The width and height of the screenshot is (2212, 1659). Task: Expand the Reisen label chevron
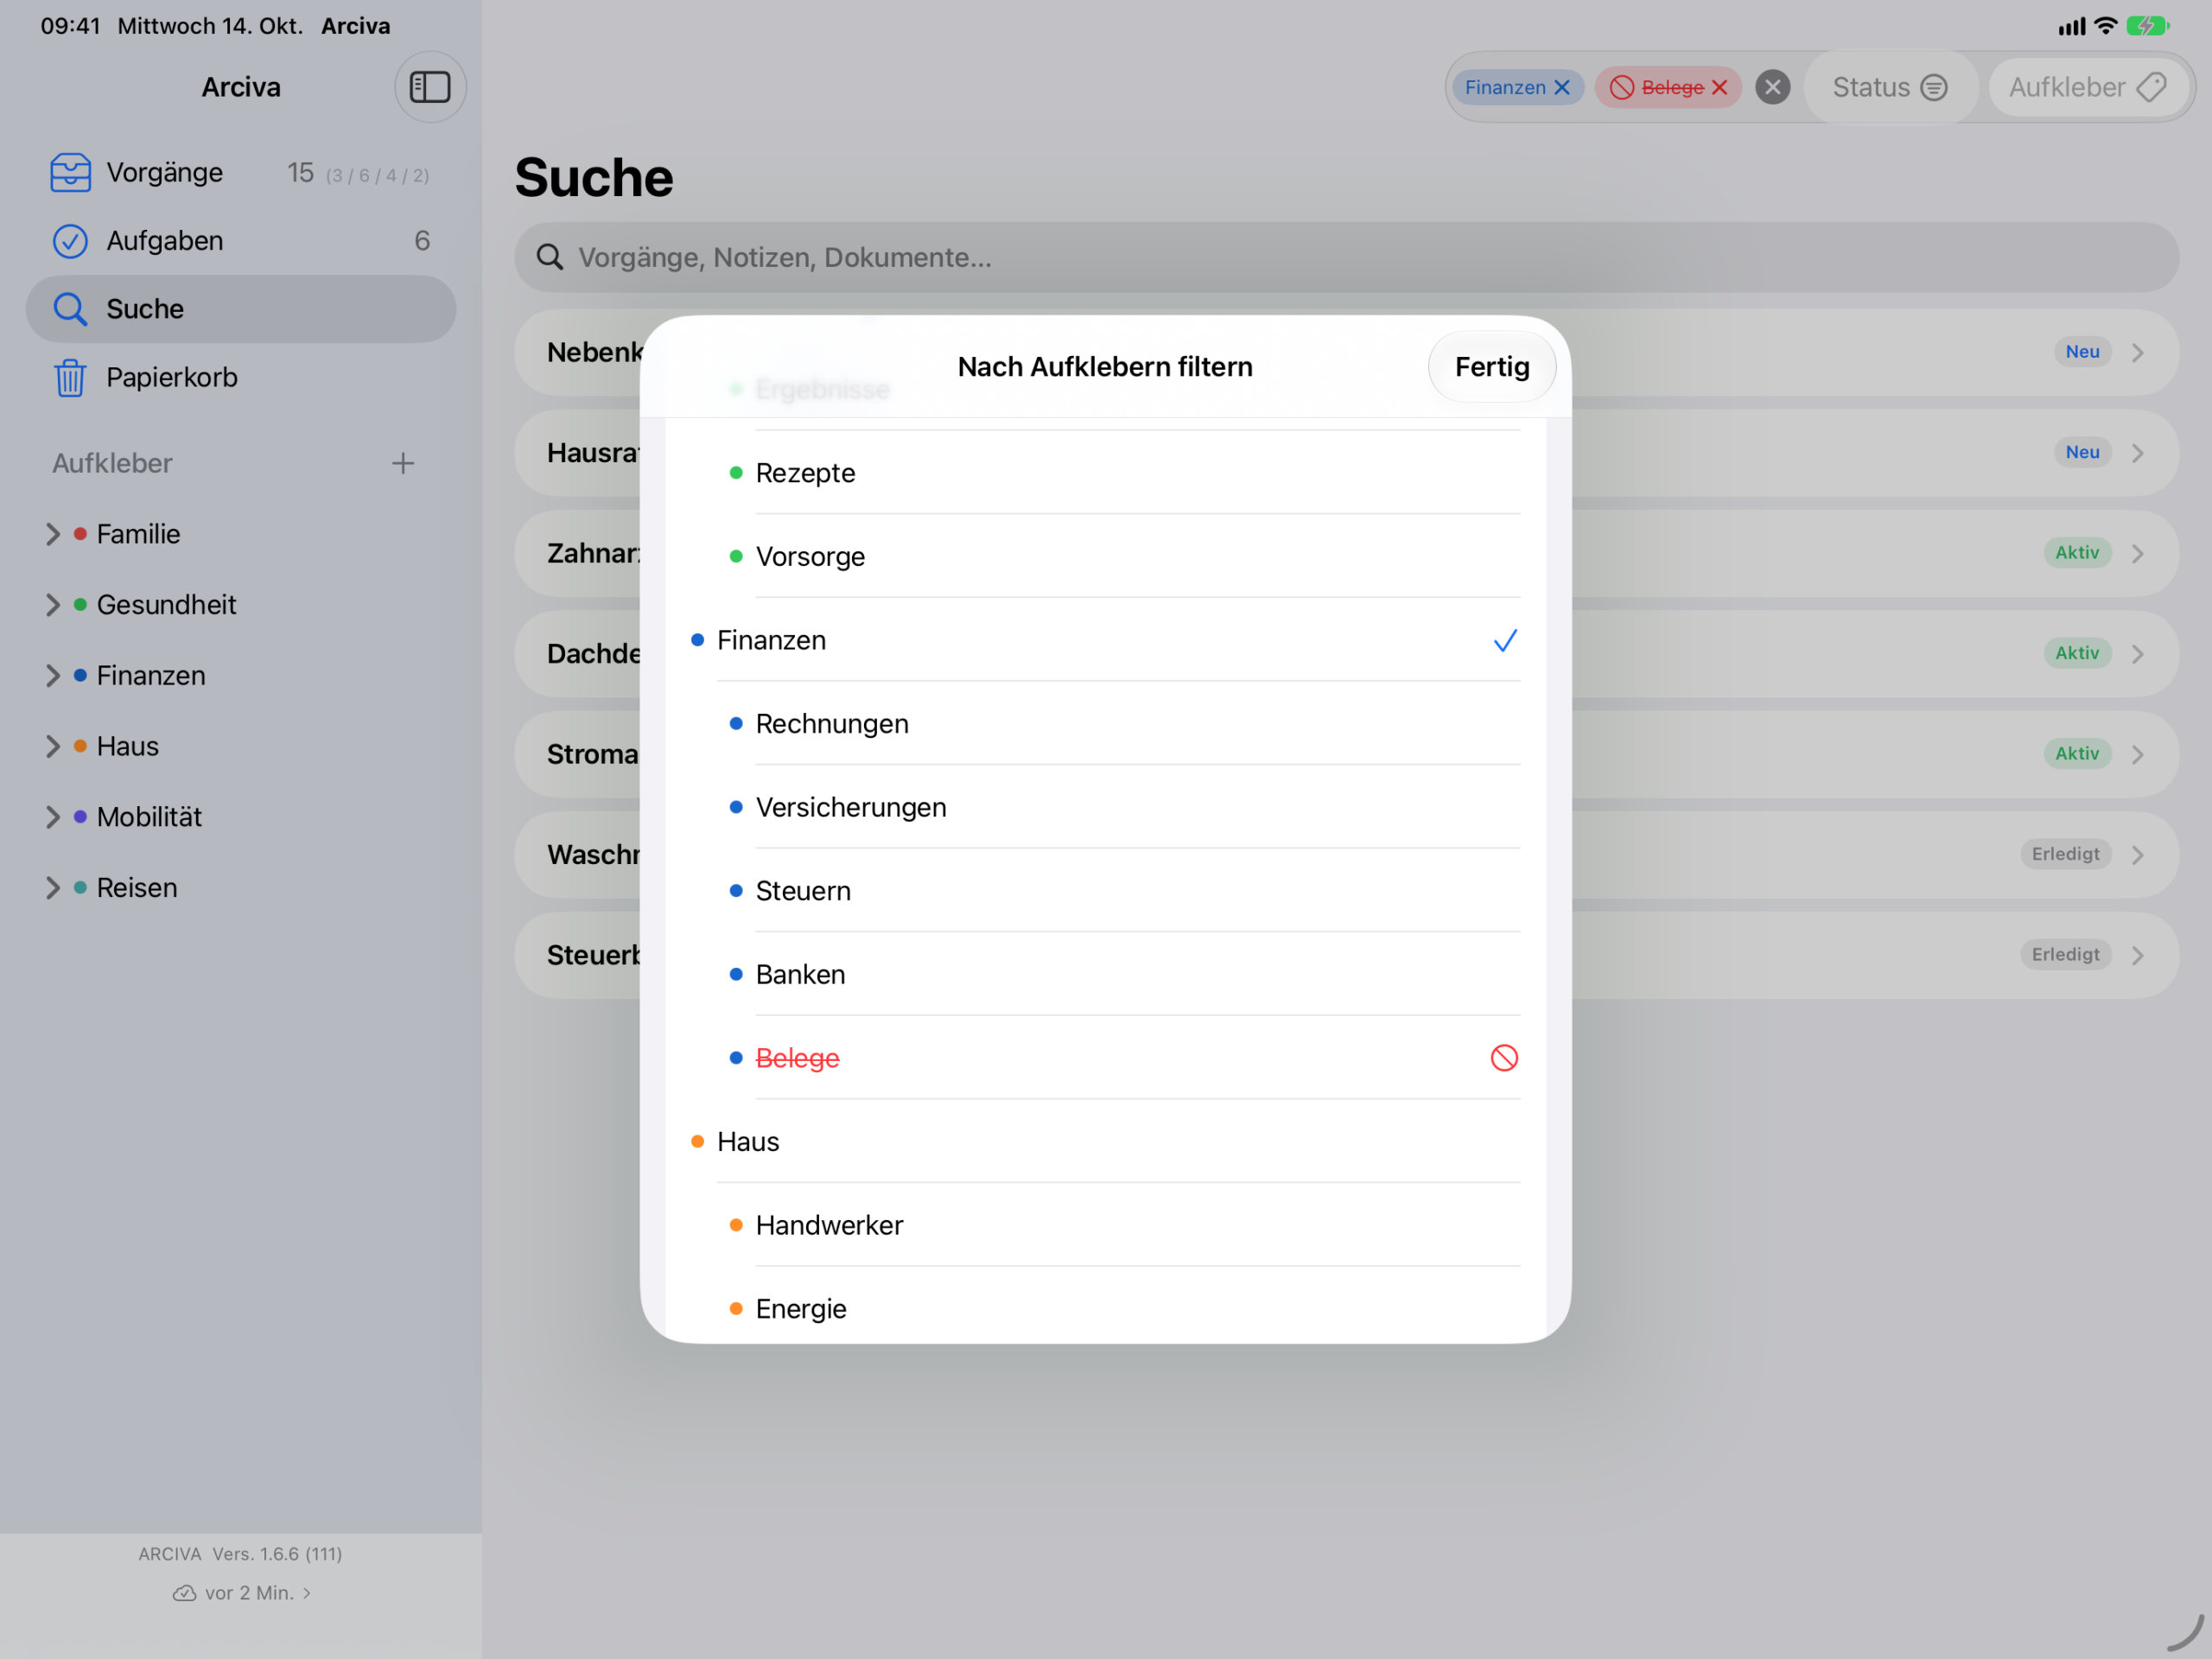click(x=52, y=888)
